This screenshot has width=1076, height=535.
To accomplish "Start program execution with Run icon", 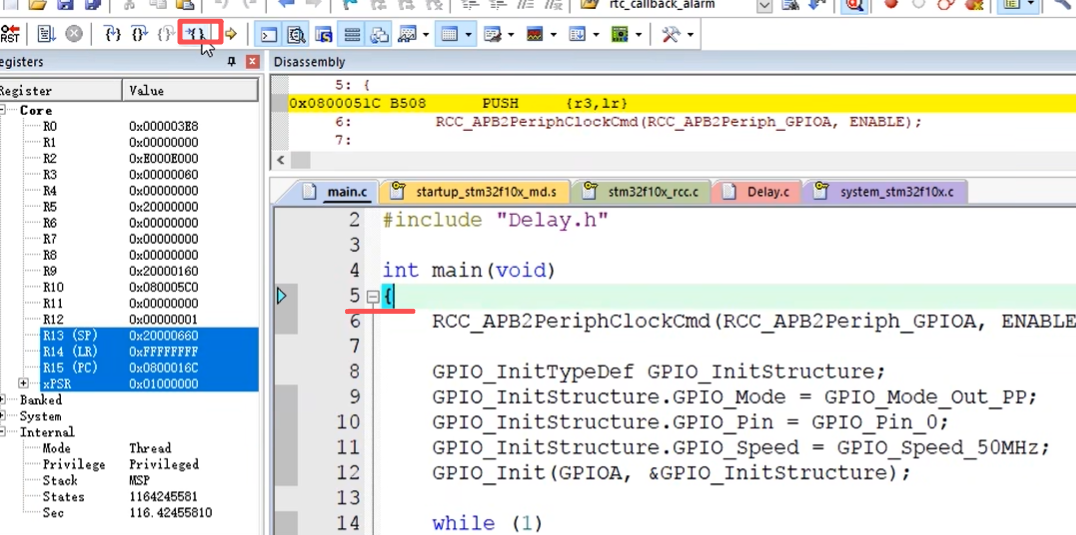I will (x=47, y=34).
